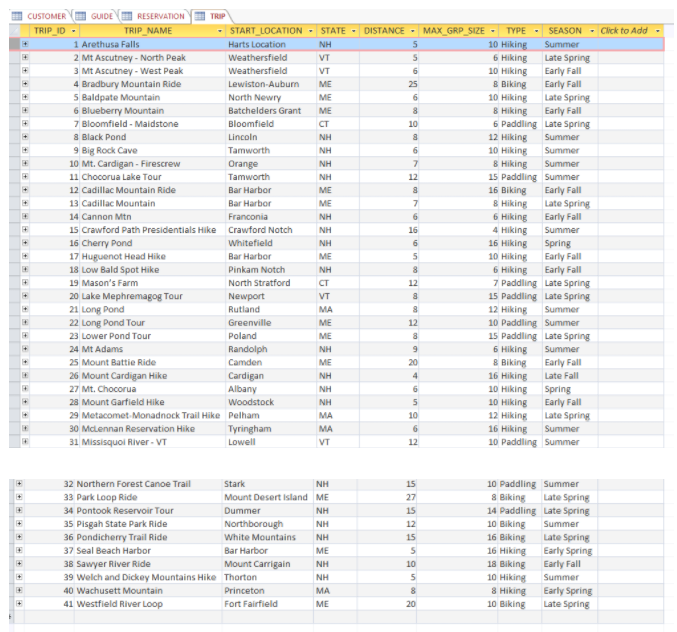Open the STATE column dropdown arrow

(x=354, y=31)
